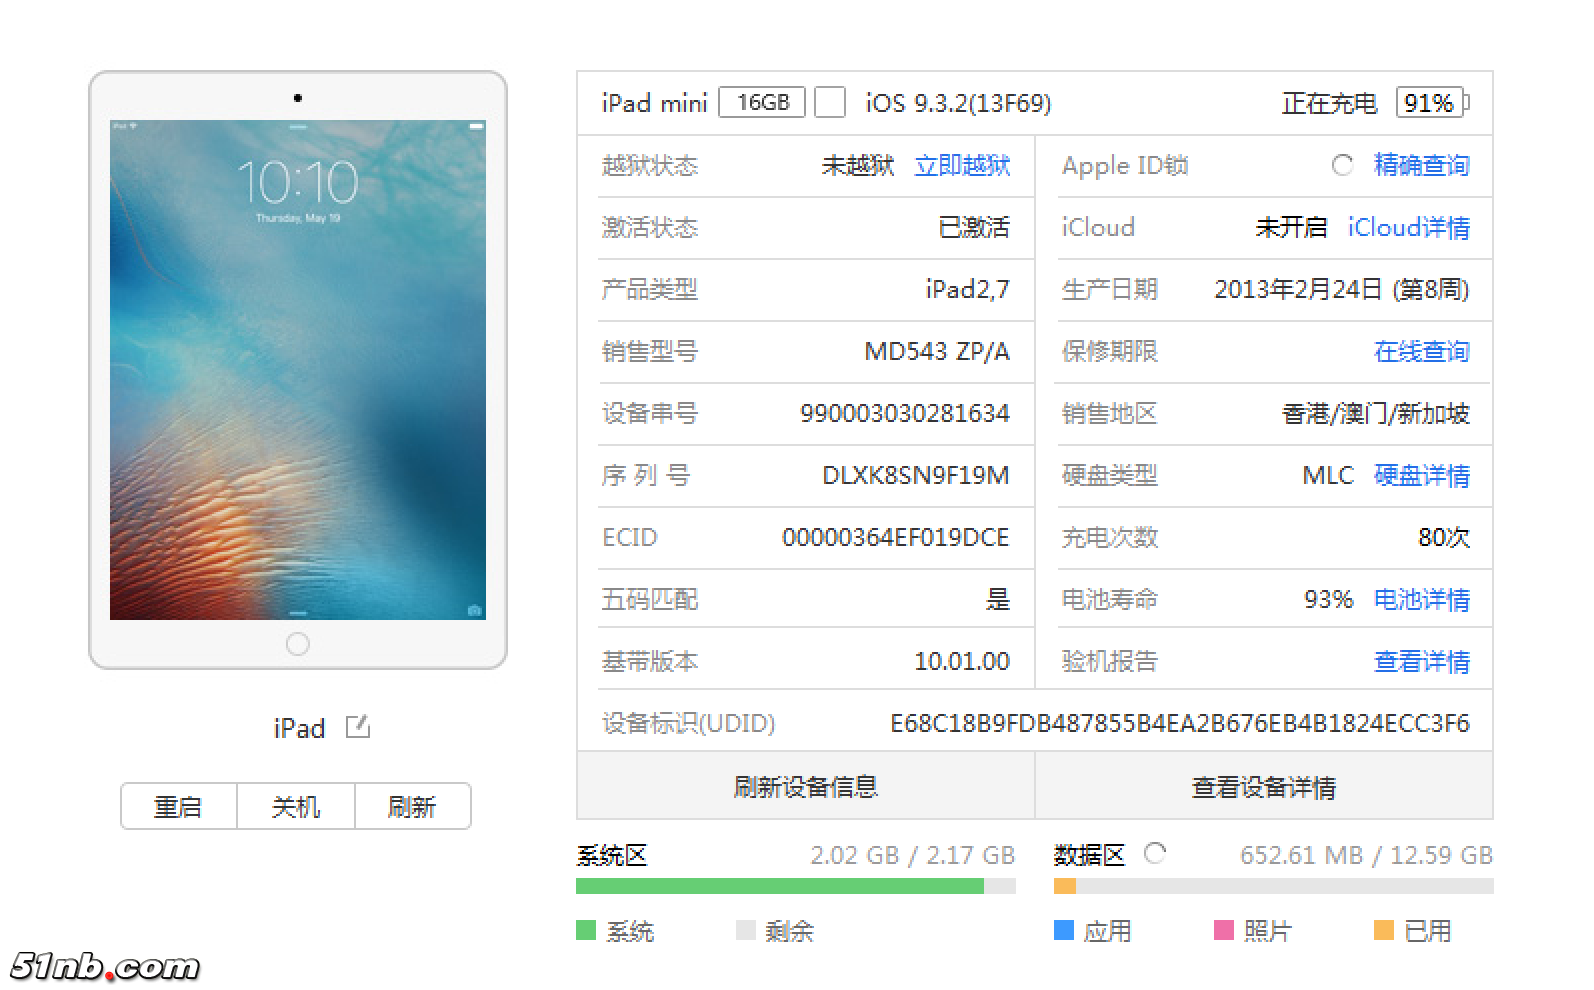
Task: Open 硬盘详情 disk details link
Action: (1421, 475)
